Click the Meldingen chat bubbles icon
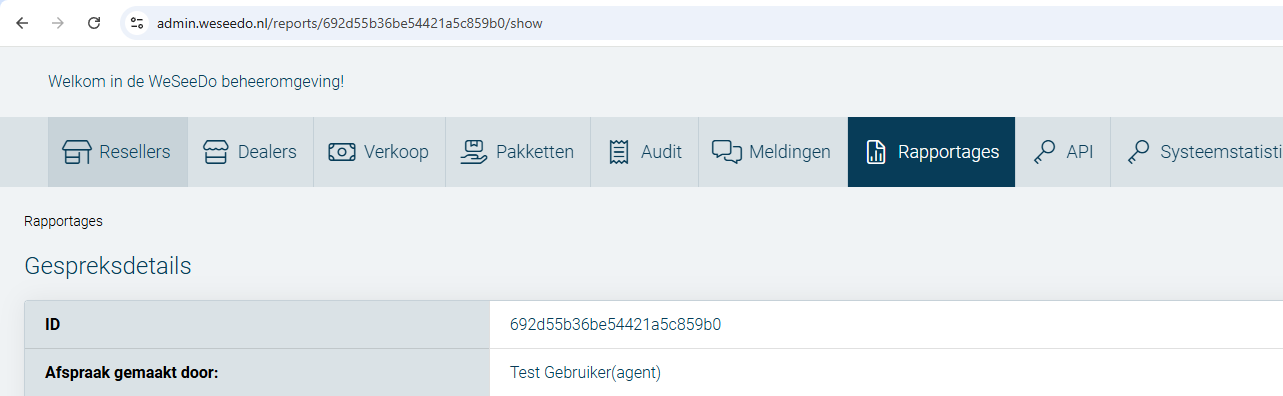Viewport: 1283px width, 396px height. (x=727, y=152)
